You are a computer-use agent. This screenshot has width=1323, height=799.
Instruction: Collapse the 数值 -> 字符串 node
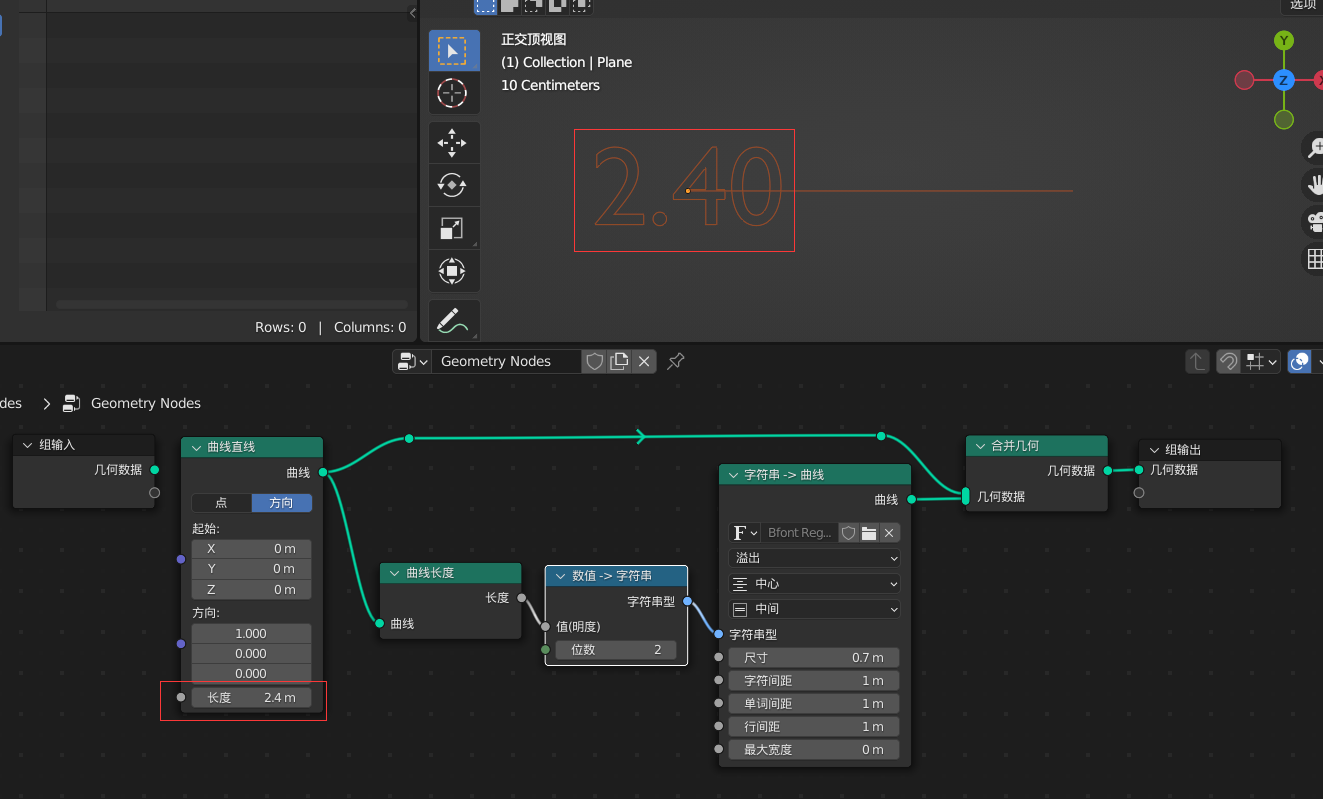click(x=560, y=576)
